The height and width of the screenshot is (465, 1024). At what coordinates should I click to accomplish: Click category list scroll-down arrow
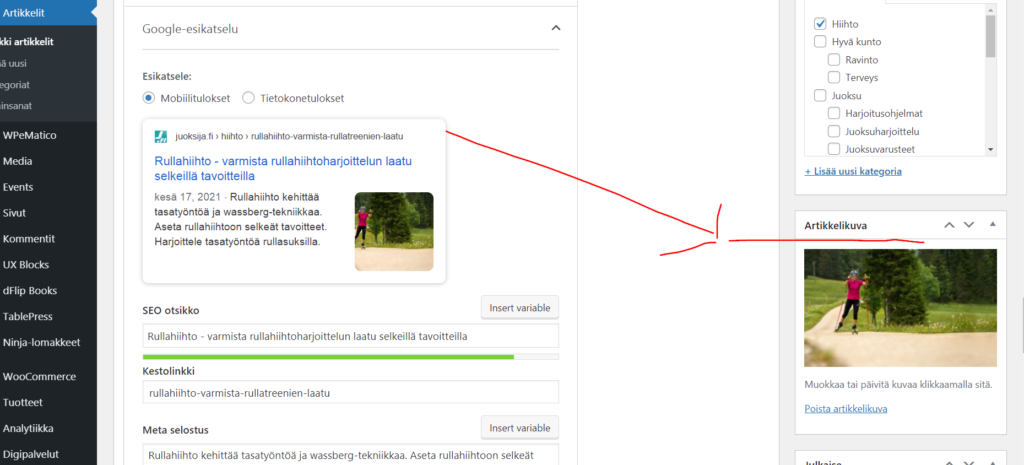[991, 150]
